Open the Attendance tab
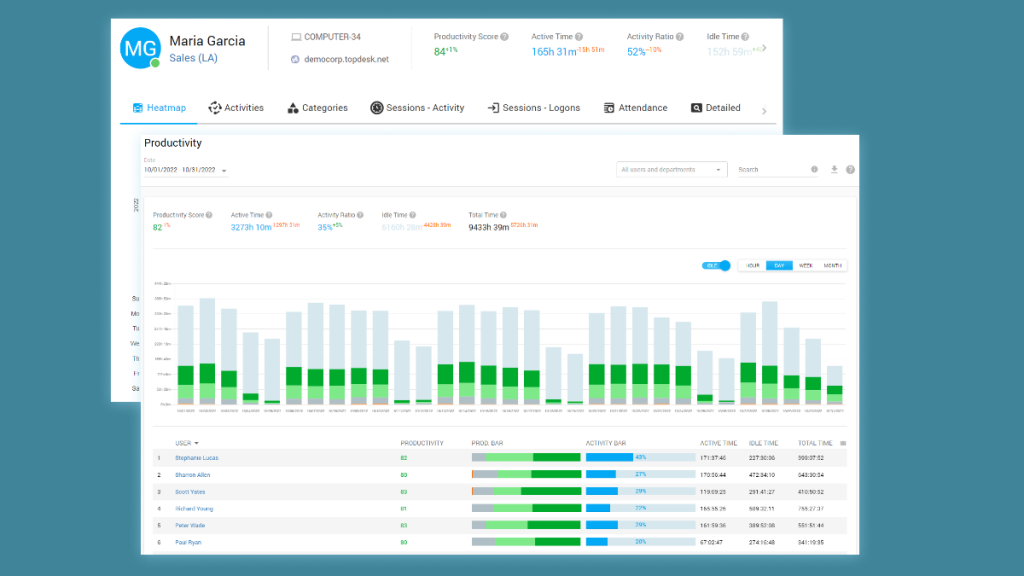This screenshot has width=1024, height=576. click(636, 107)
